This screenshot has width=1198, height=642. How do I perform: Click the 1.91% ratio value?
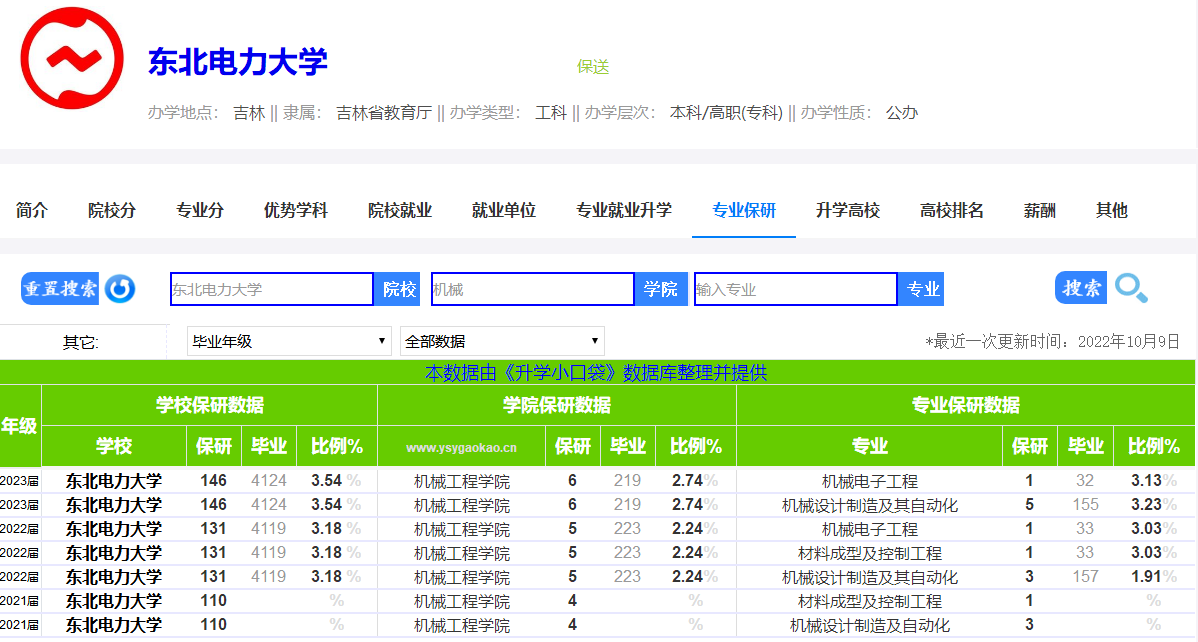tap(1154, 576)
